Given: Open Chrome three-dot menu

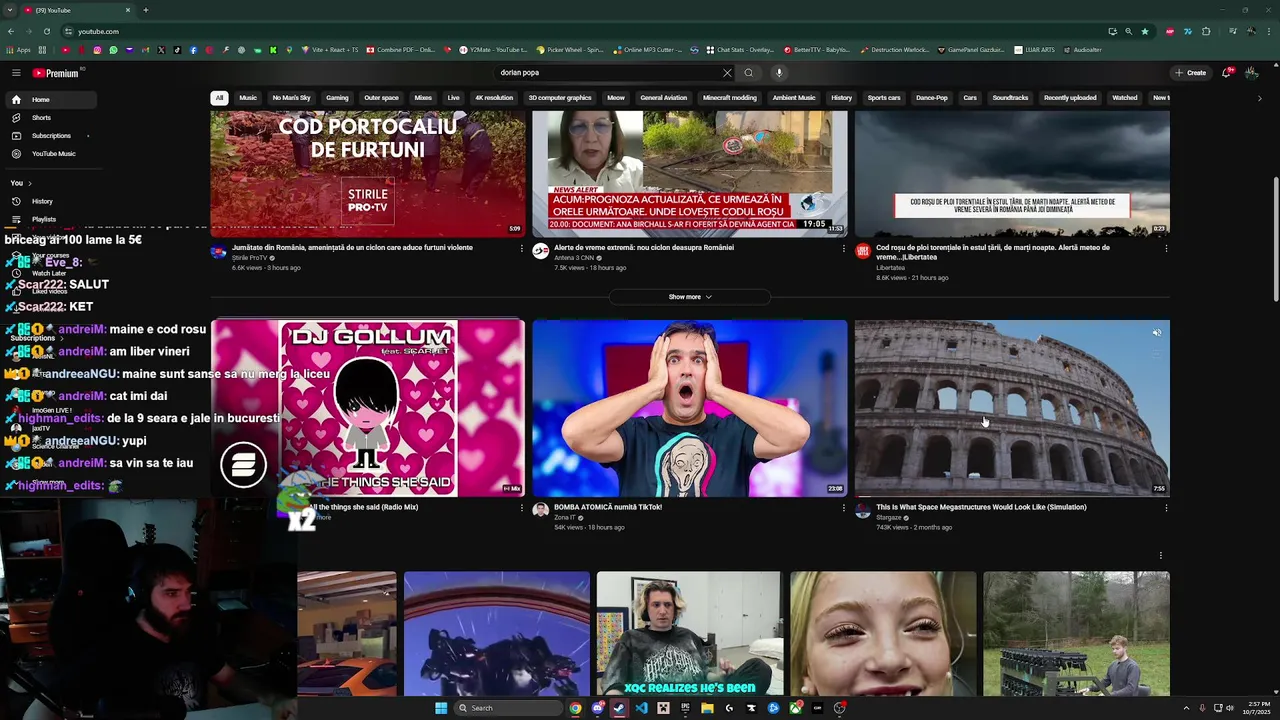Looking at the screenshot, I should [1268, 31].
